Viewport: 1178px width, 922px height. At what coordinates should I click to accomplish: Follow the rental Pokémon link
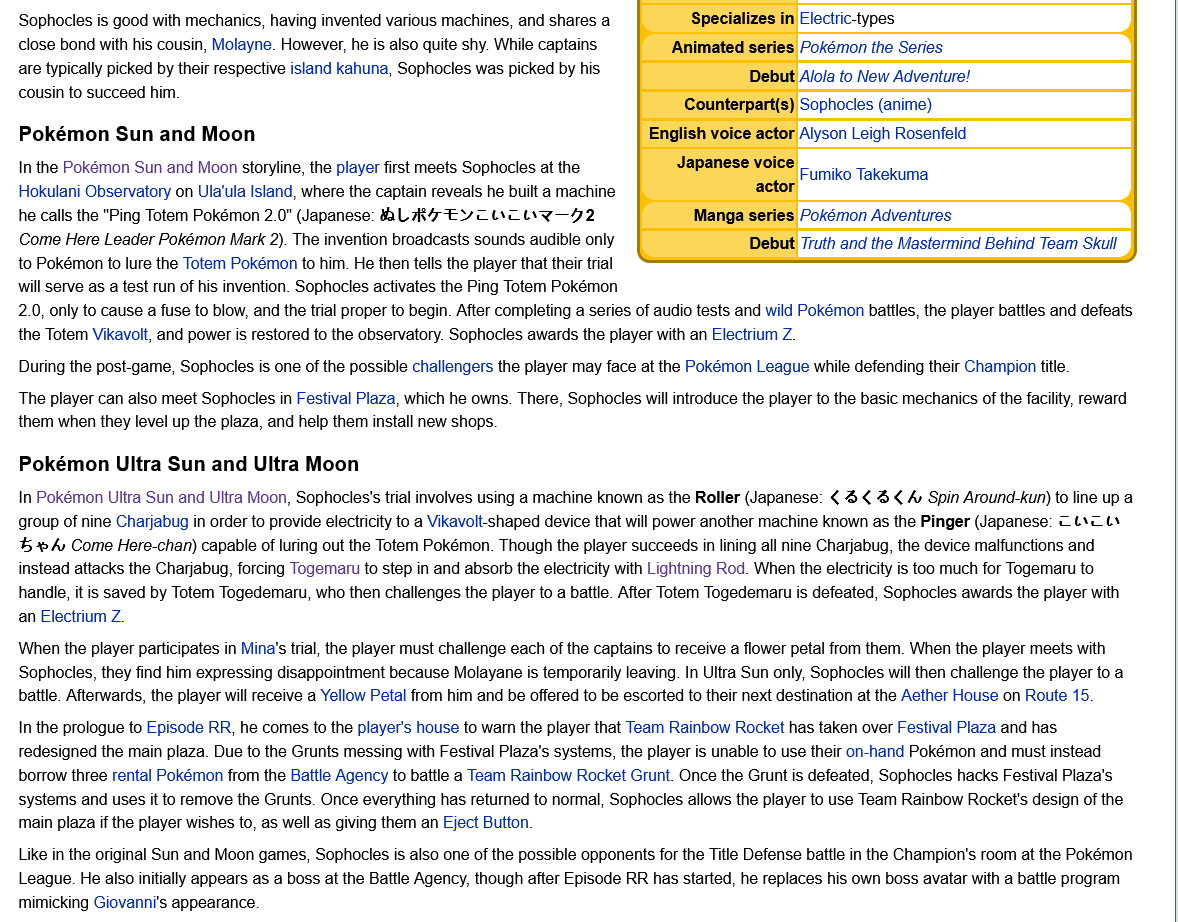pyautogui.click(x=168, y=775)
